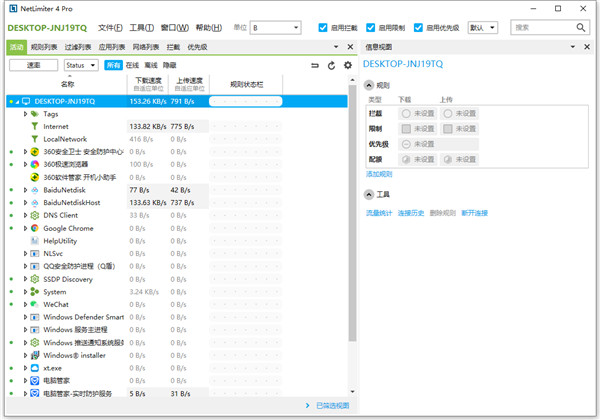
Task: Check the limit upload checkbox
Action: coord(448,129)
